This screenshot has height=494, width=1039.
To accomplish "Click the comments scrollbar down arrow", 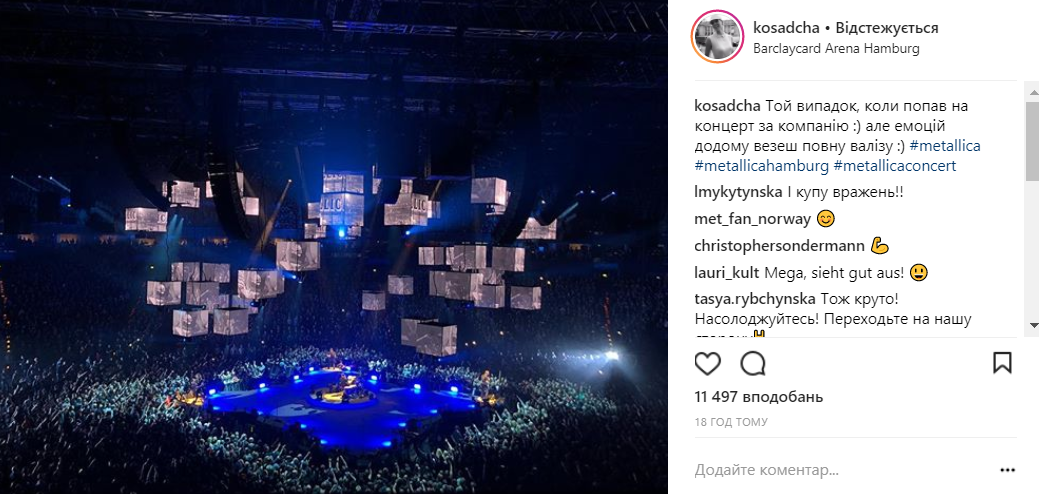I will tap(1031, 325).
